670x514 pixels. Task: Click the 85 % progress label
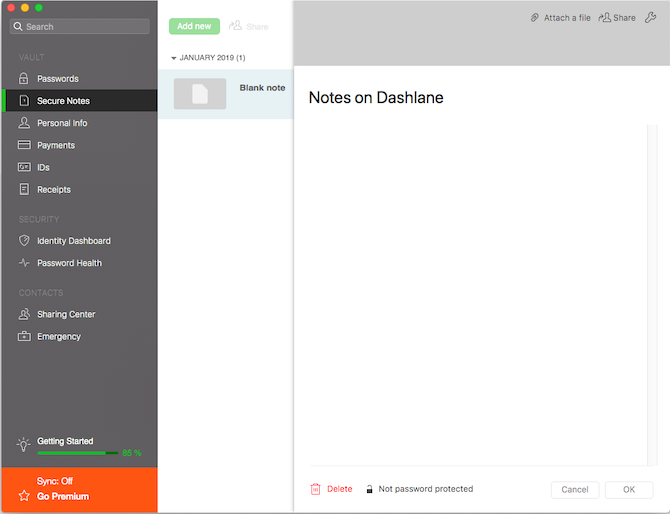(x=132, y=453)
